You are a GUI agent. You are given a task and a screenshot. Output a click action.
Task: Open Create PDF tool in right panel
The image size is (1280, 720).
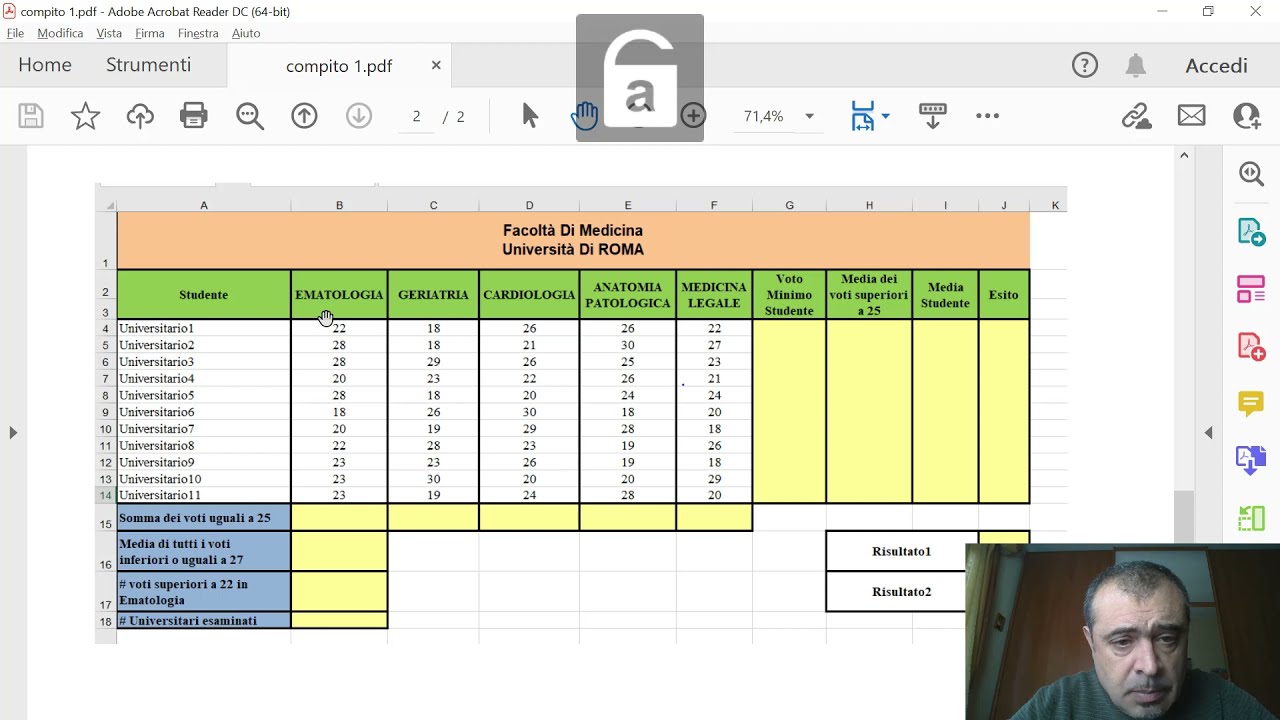(x=1251, y=347)
